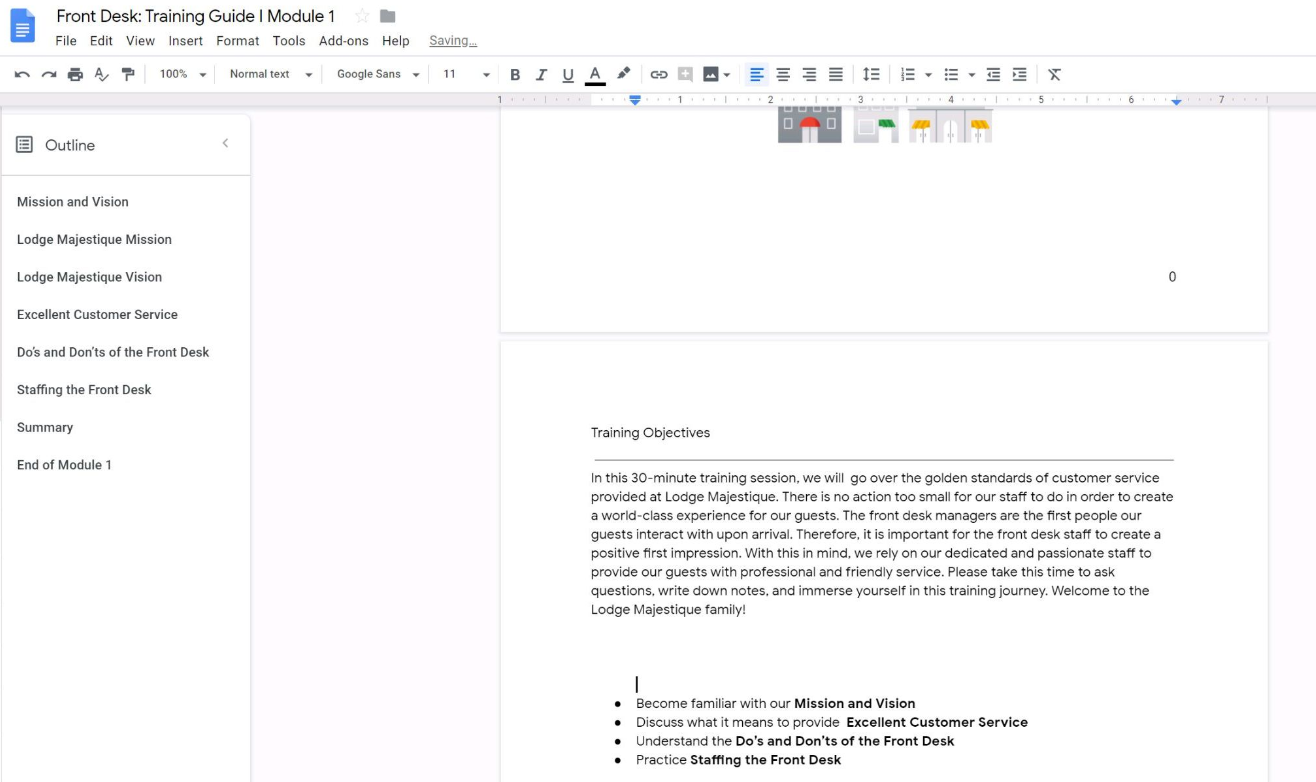The height and width of the screenshot is (782, 1316).
Task: Jump to End of Module 1
Action: (x=64, y=465)
